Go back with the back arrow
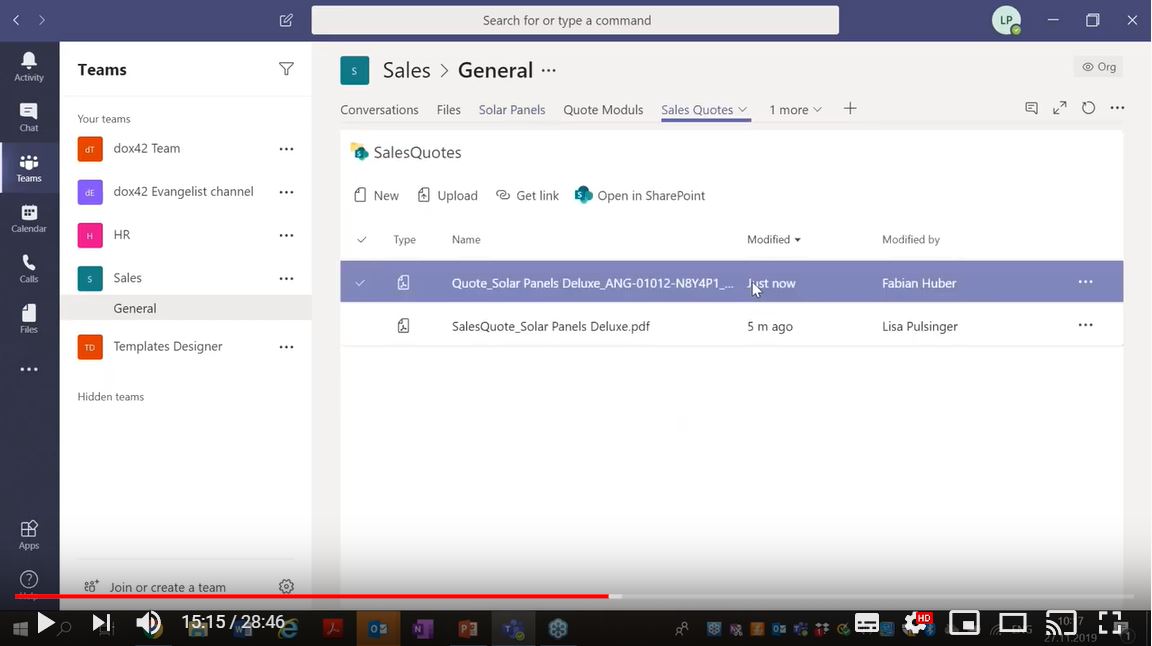Viewport: 1152px width, 646px height. (16, 21)
